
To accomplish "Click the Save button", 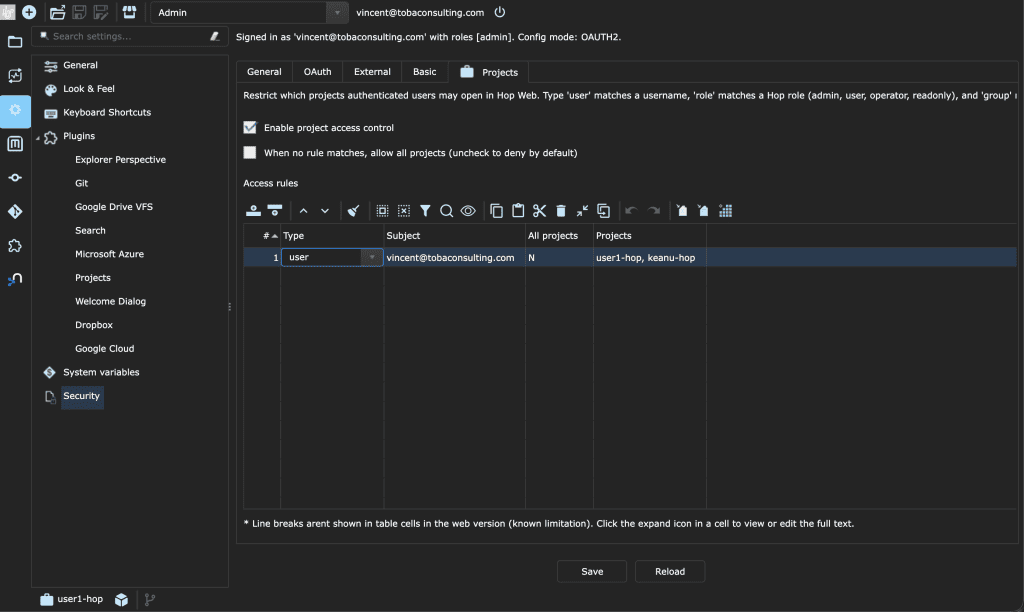I will [x=592, y=572].
